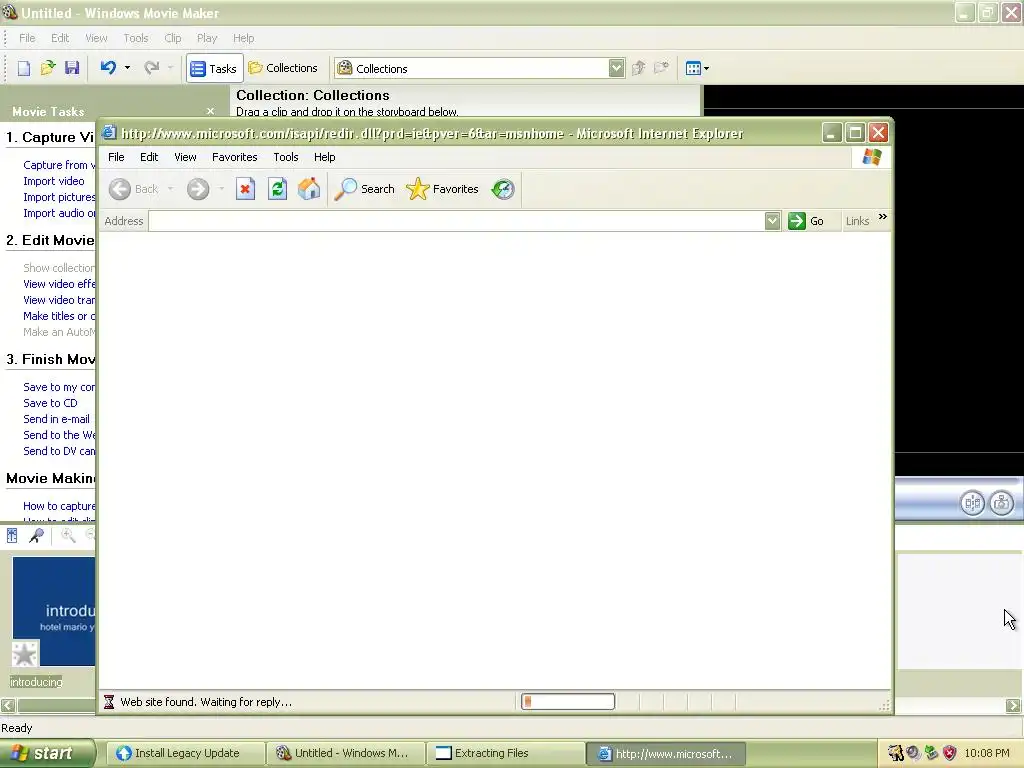This screenshot has height=768, width=1024.
Task: Click the Save to CD link
Action: [x=50, y=403]
